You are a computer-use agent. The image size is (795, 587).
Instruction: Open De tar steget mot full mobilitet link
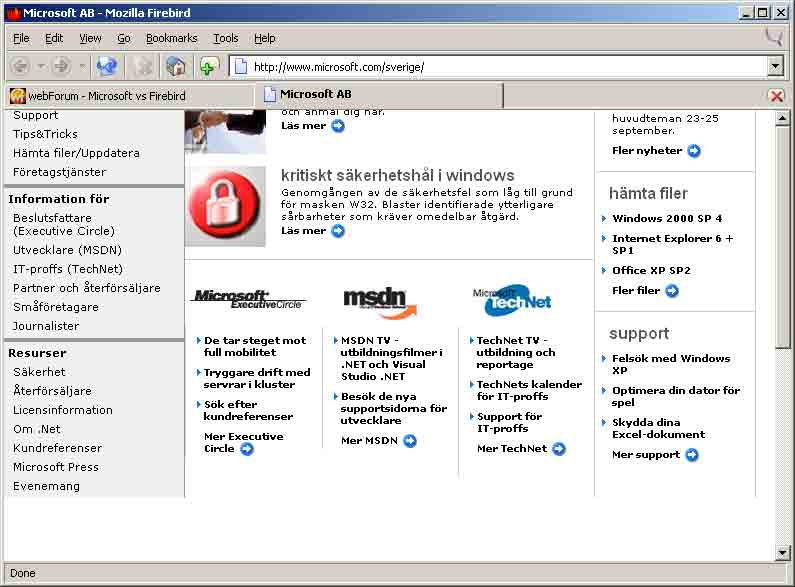pyautogui.click(x=255, y=346)
